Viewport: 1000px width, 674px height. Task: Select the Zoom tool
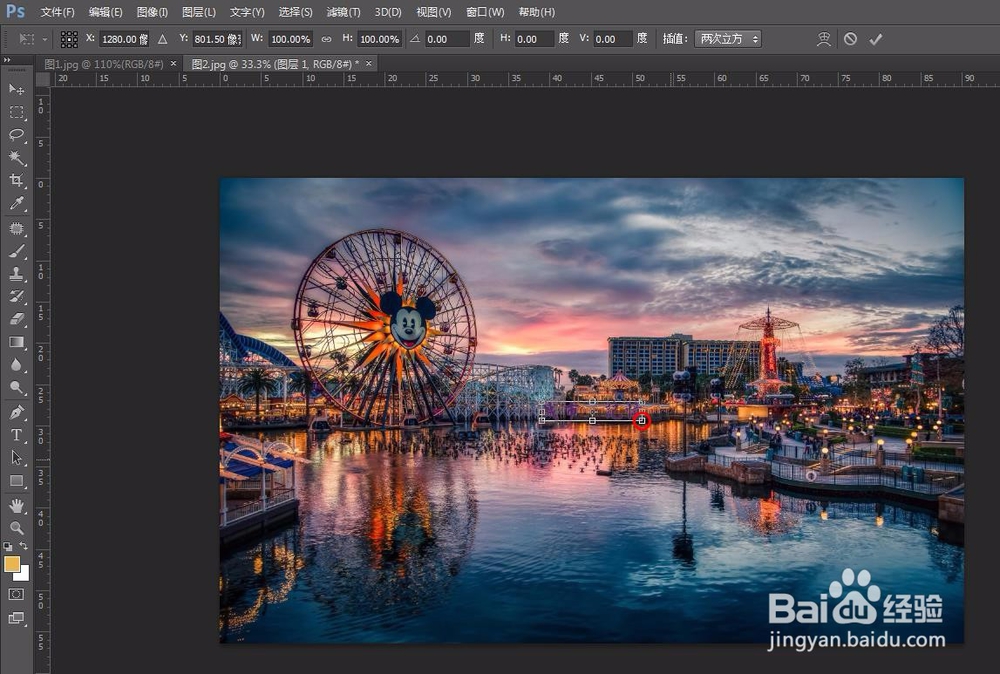tap(17, 528)
